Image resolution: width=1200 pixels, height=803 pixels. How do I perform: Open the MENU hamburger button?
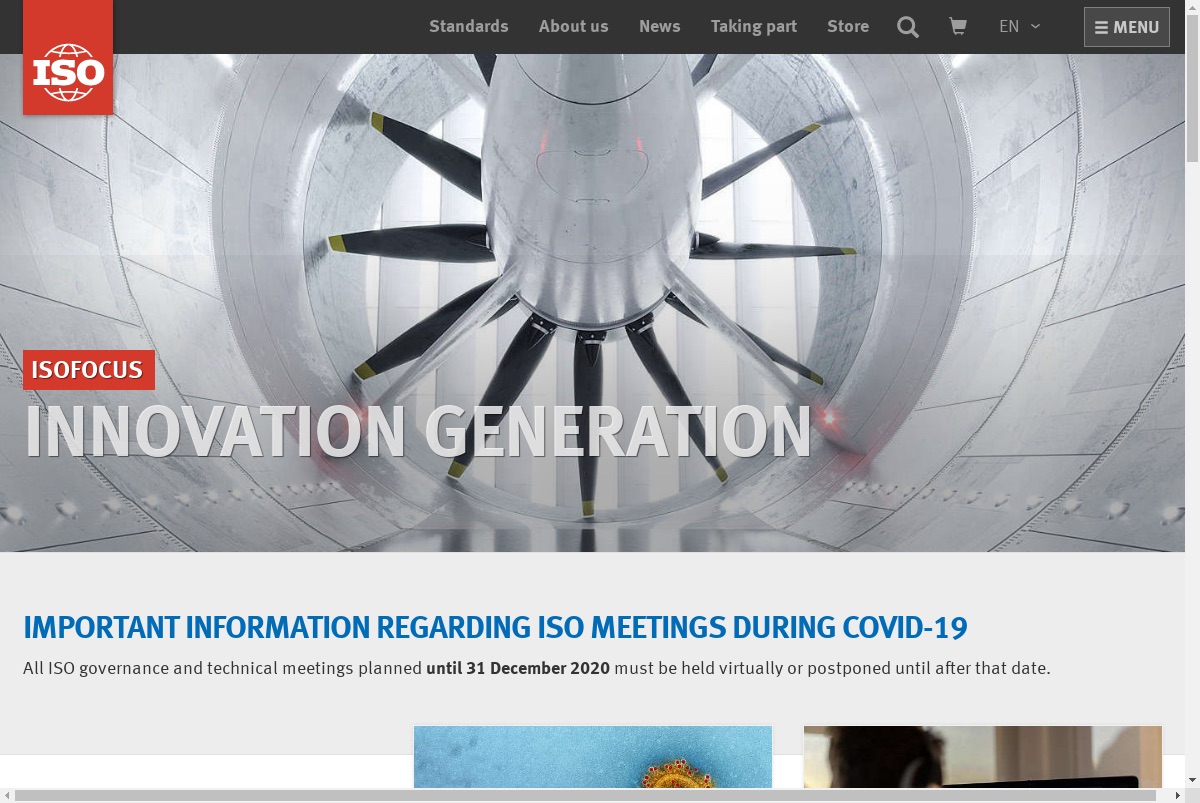pos(1127,27)
